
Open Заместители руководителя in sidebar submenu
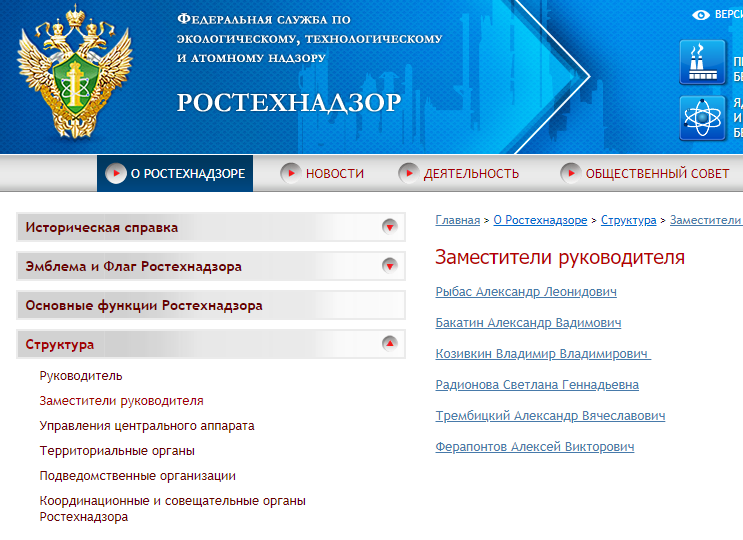[x=121, y=401]
